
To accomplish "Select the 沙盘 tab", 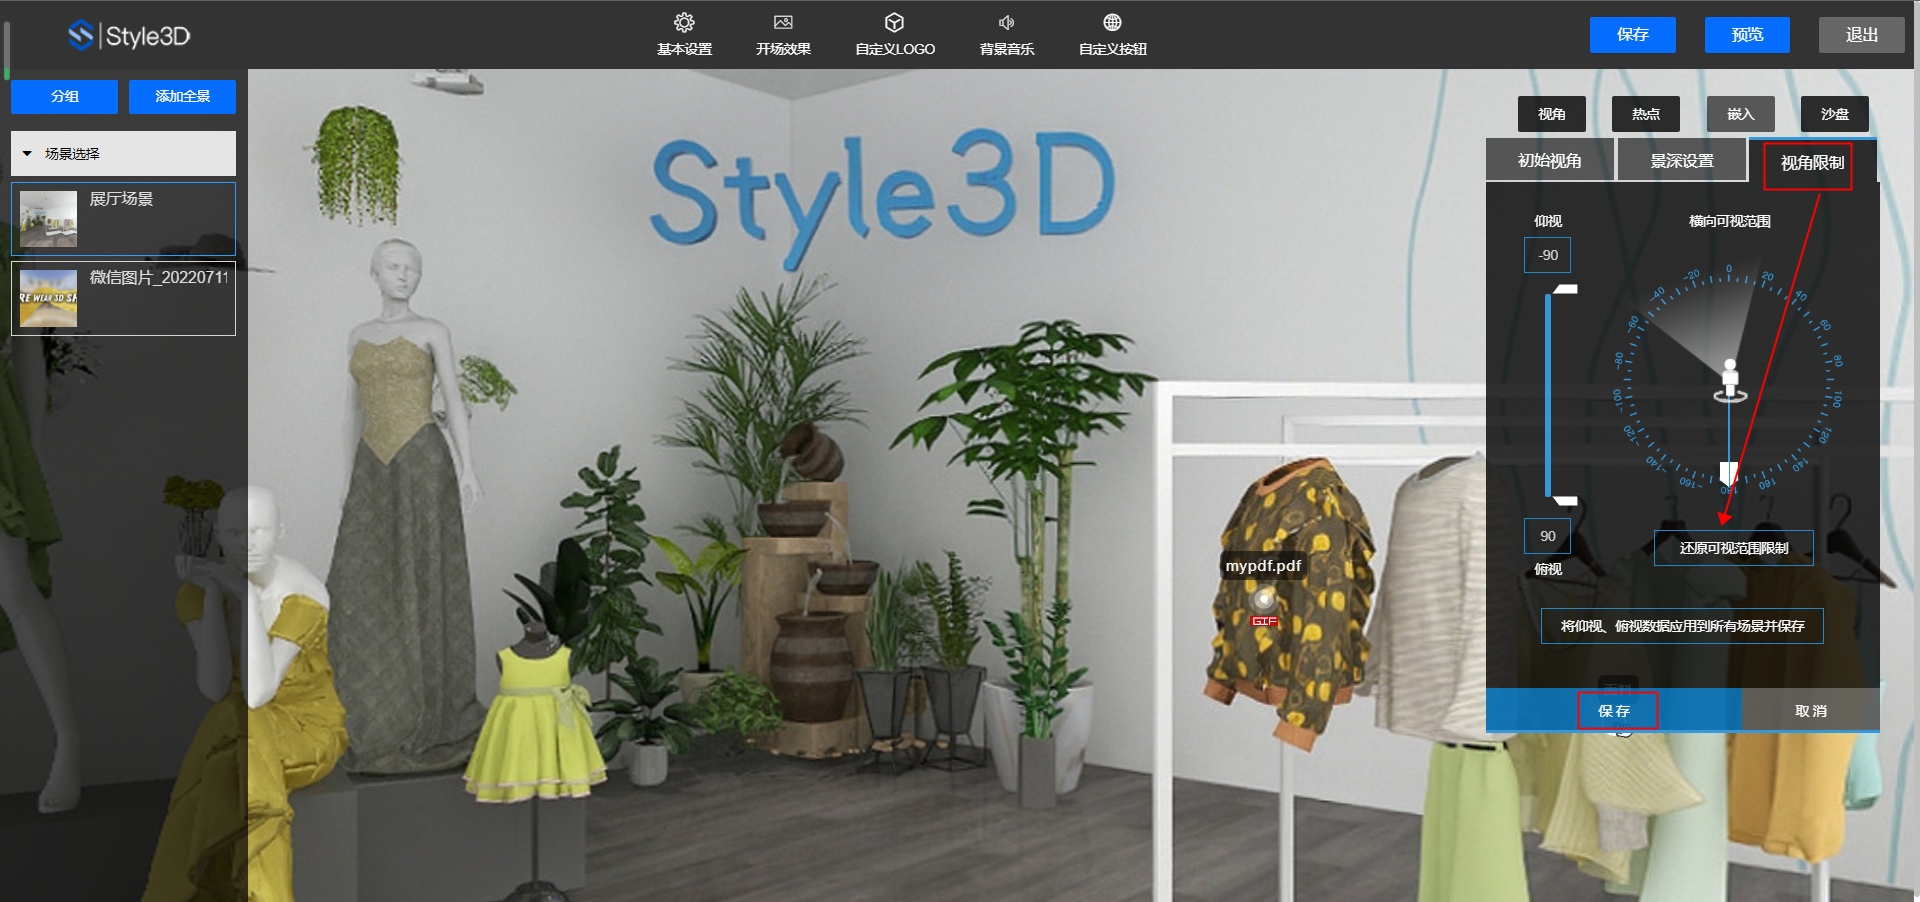I will tap(1834, 114).
